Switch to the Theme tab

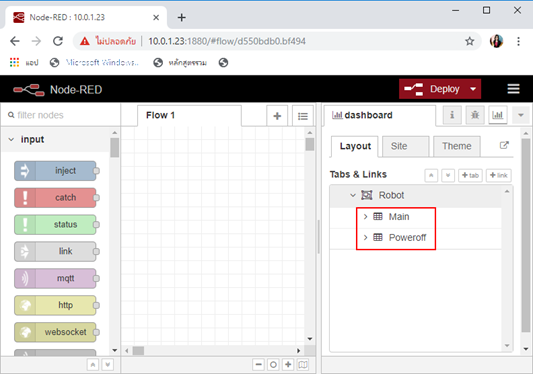457,146
